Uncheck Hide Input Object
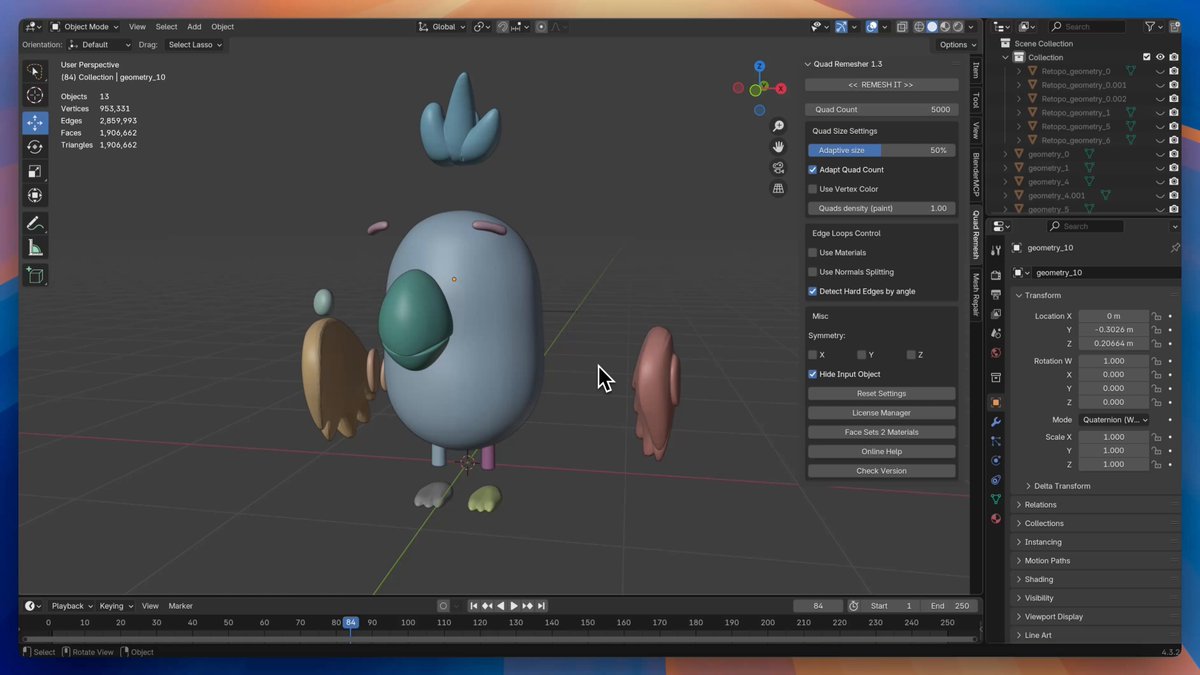Viewport: 1200px width, 675px height. 813,374
